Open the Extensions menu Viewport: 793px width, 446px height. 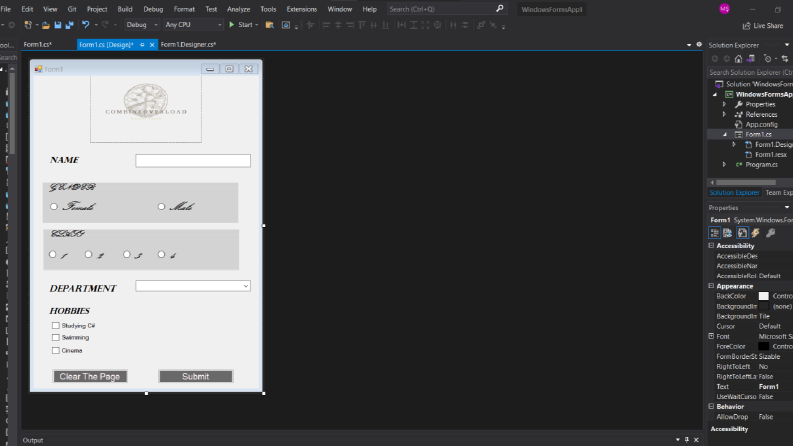[x=302, y=9]
